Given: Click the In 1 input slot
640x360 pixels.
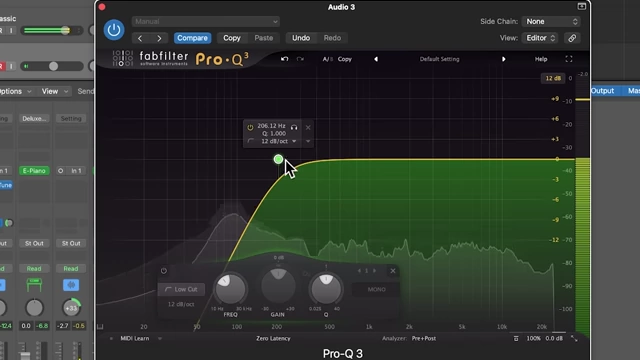Looking at the screenshot, I should tap(77, 171).
